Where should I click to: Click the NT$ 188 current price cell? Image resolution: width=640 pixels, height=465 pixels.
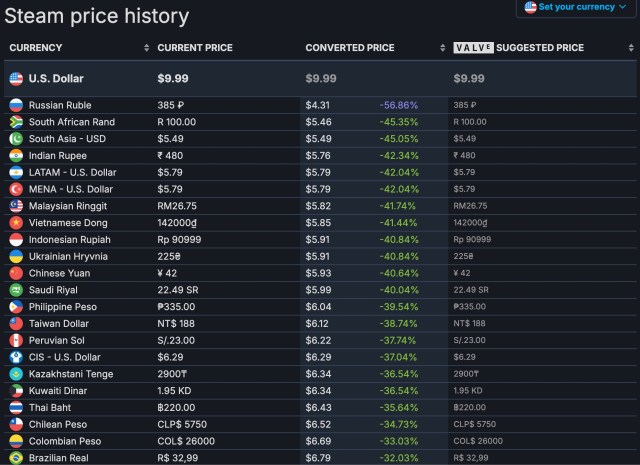coord(176,323)
